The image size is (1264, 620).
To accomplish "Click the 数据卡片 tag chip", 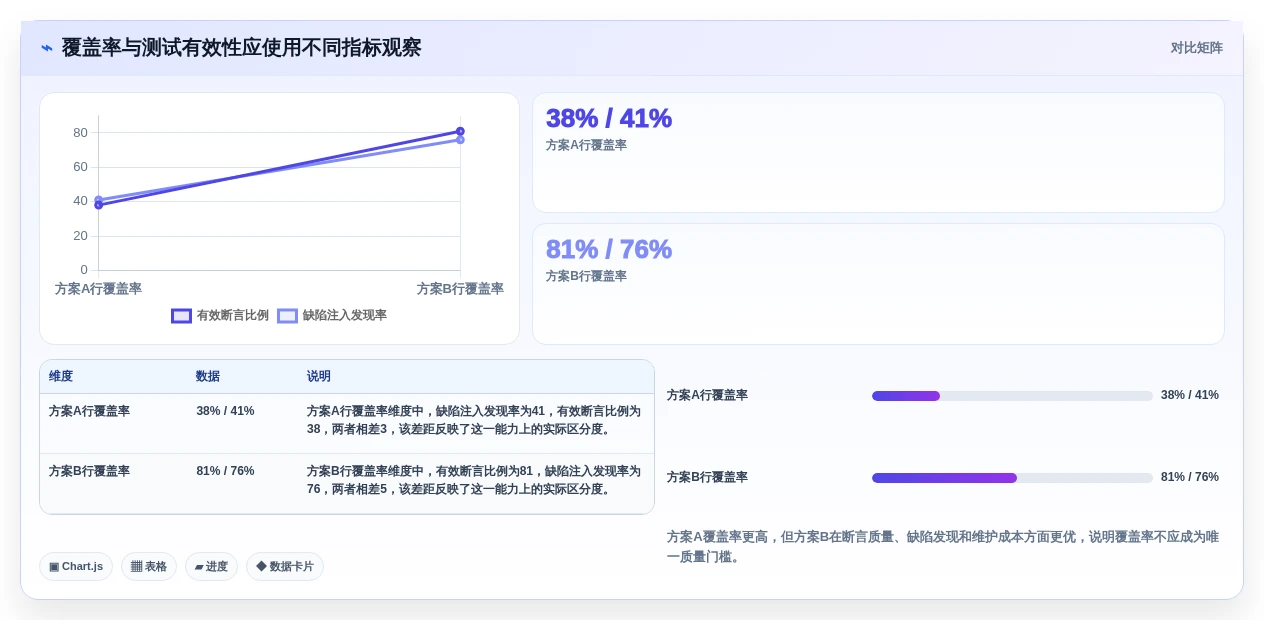I will coord(285,567).
